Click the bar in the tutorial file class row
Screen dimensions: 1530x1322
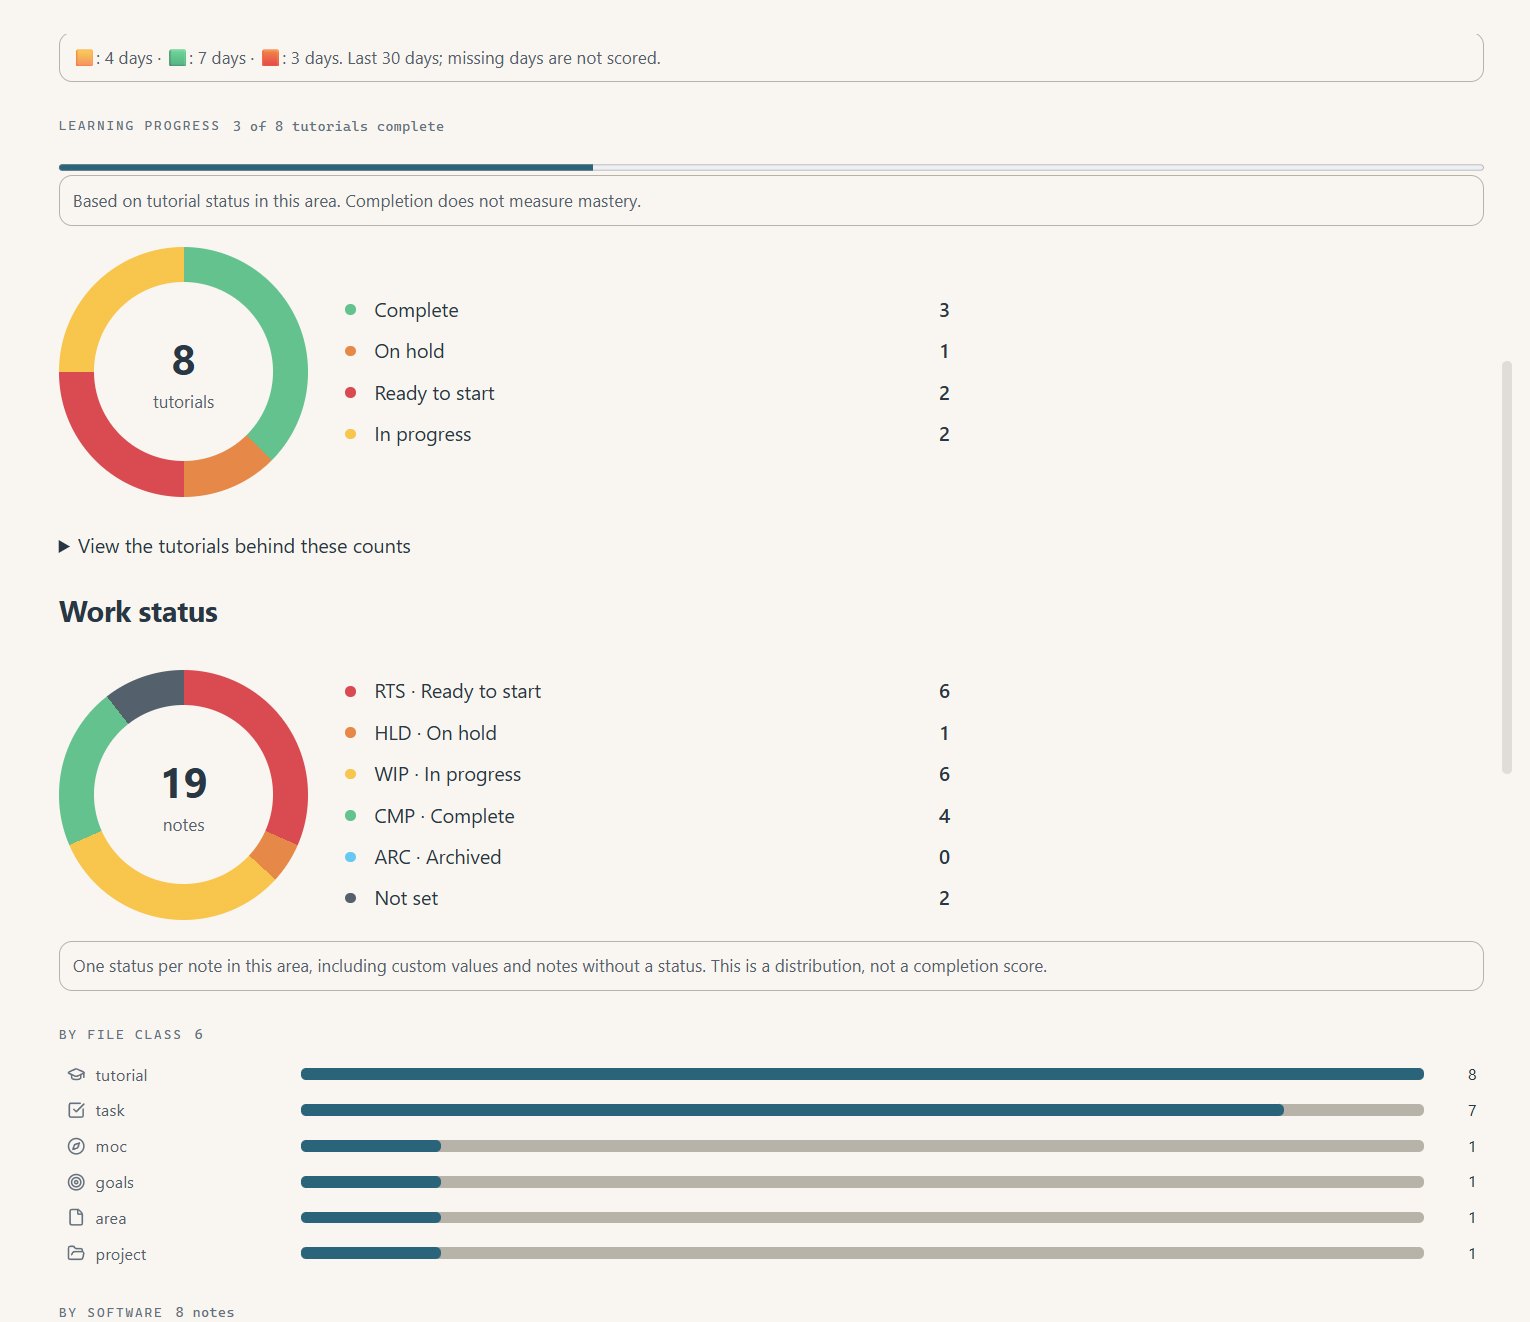point(862,1074)
